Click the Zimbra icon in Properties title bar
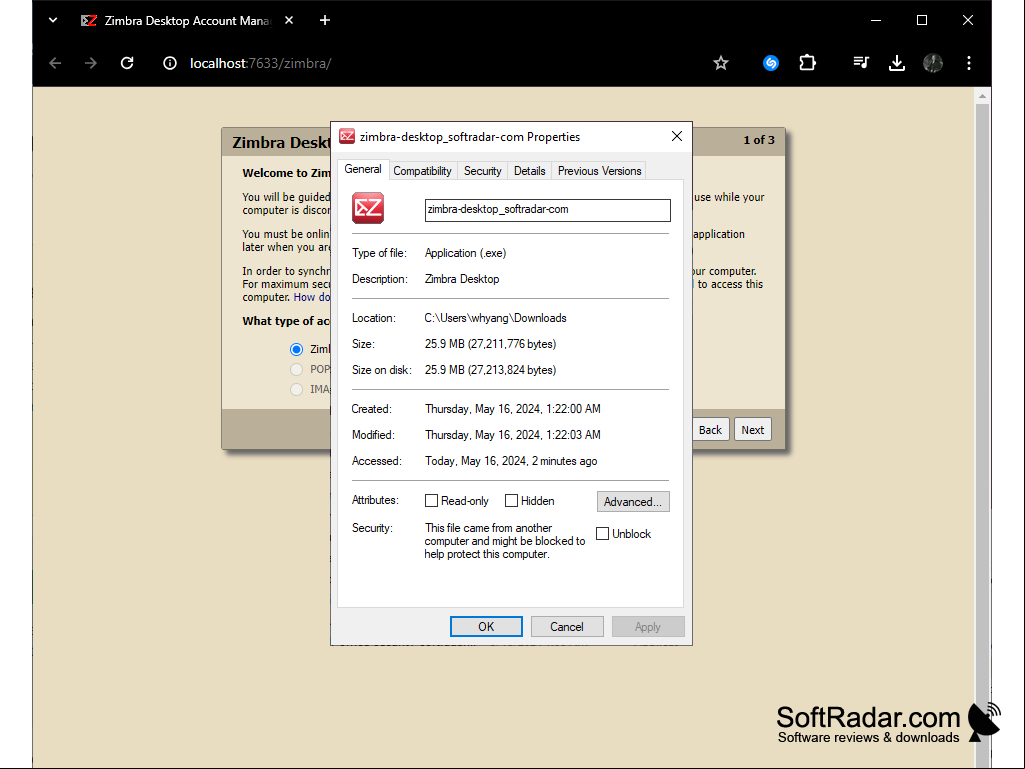This screenshot has height=769, width=1025. [x=346, y=136]
